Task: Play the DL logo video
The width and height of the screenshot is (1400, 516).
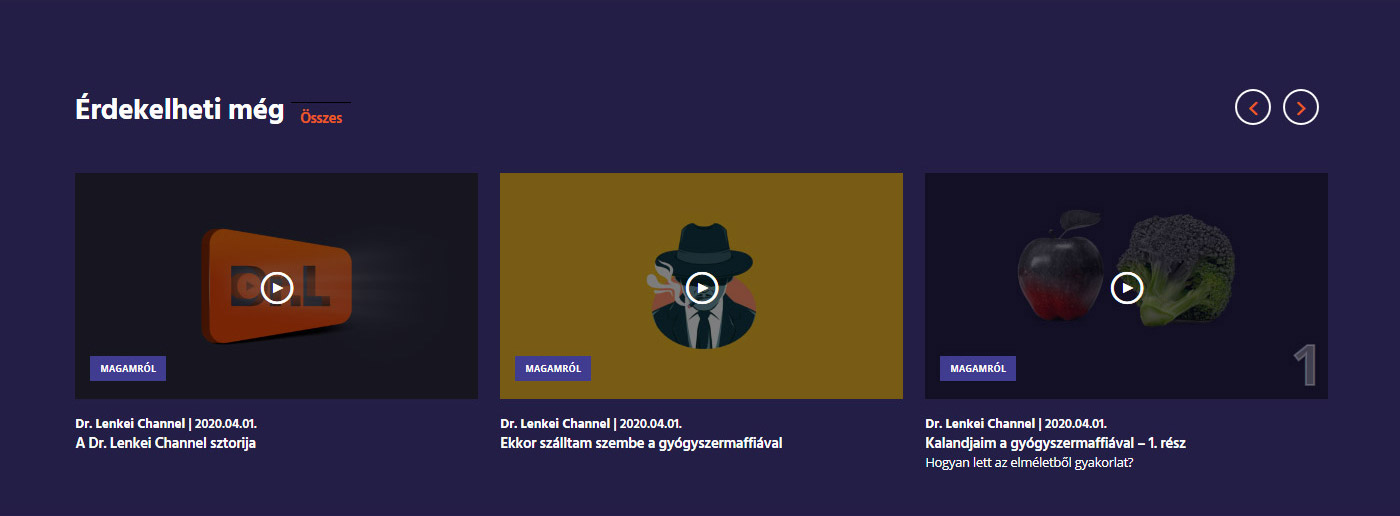Action: click(277, 288)
